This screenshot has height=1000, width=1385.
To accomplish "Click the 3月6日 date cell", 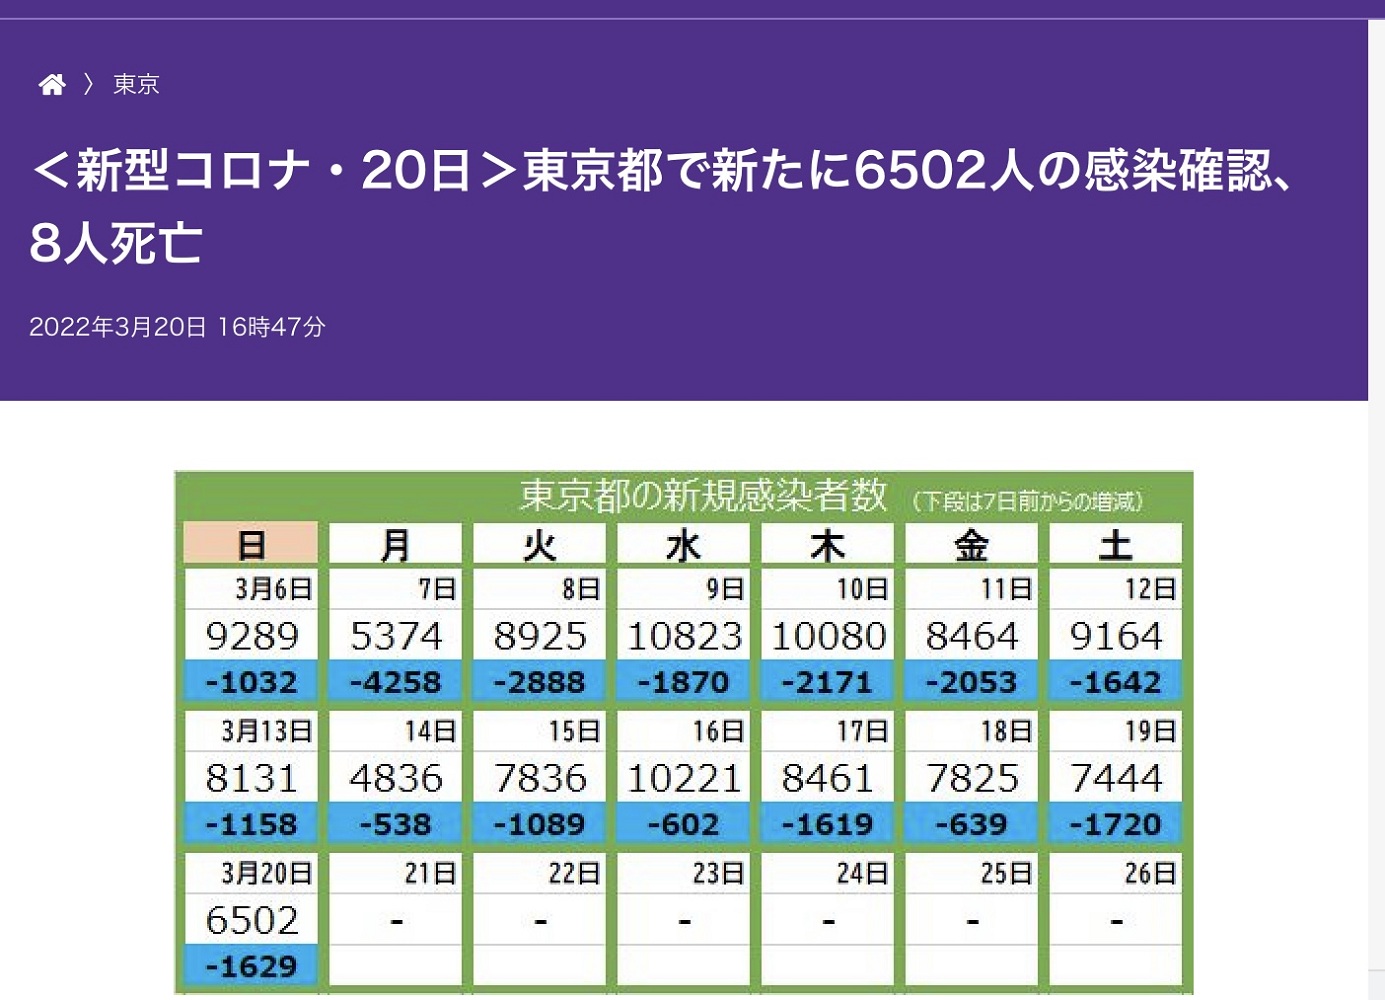I will pyautogui.click(x=251, y=589).
